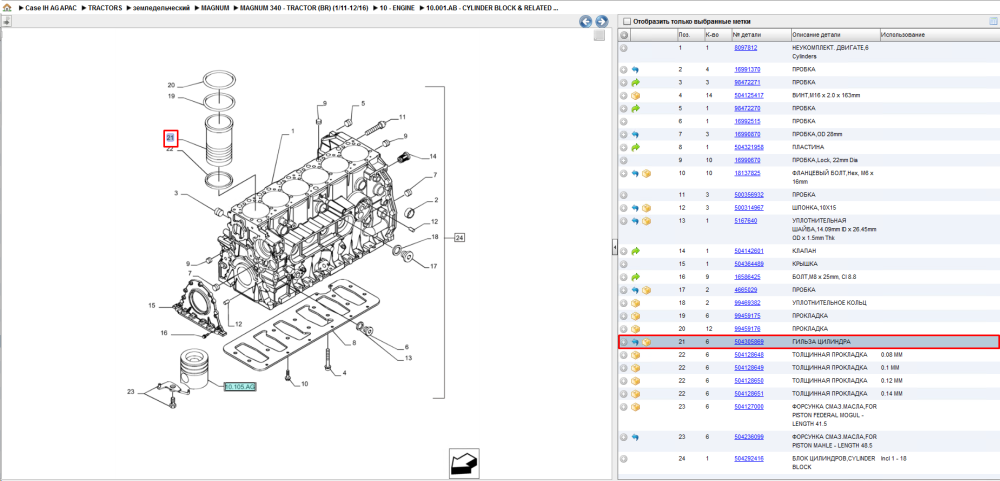Click the blue replacement arrow for part 16991370

pos(635,69)
